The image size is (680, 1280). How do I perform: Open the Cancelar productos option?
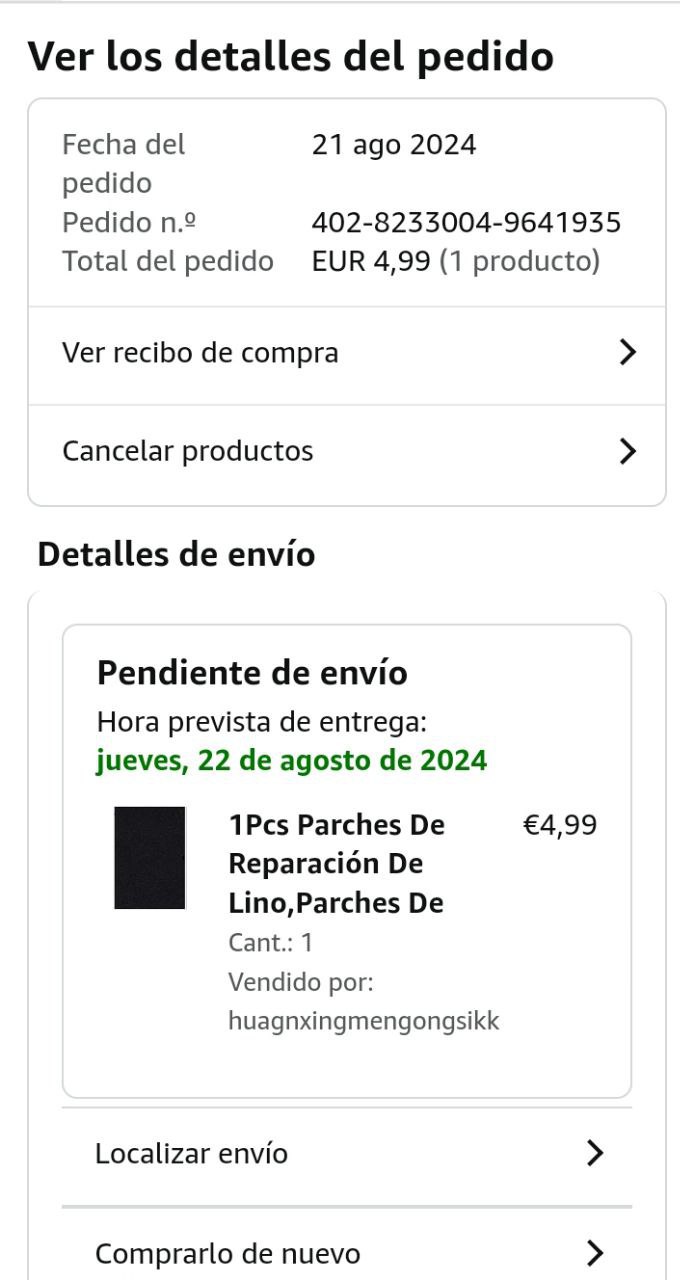click(x=188, y=451)
